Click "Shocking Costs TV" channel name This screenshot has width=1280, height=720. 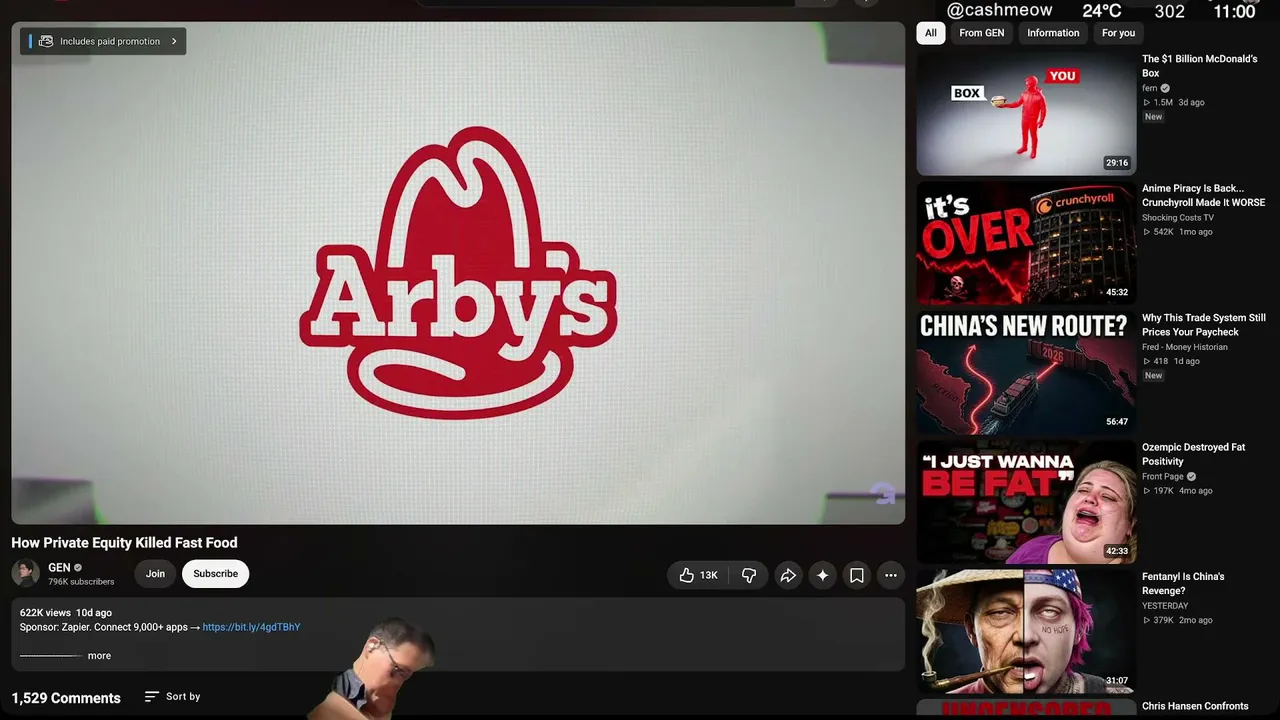pyautogui.click(x=1178, y=217)
